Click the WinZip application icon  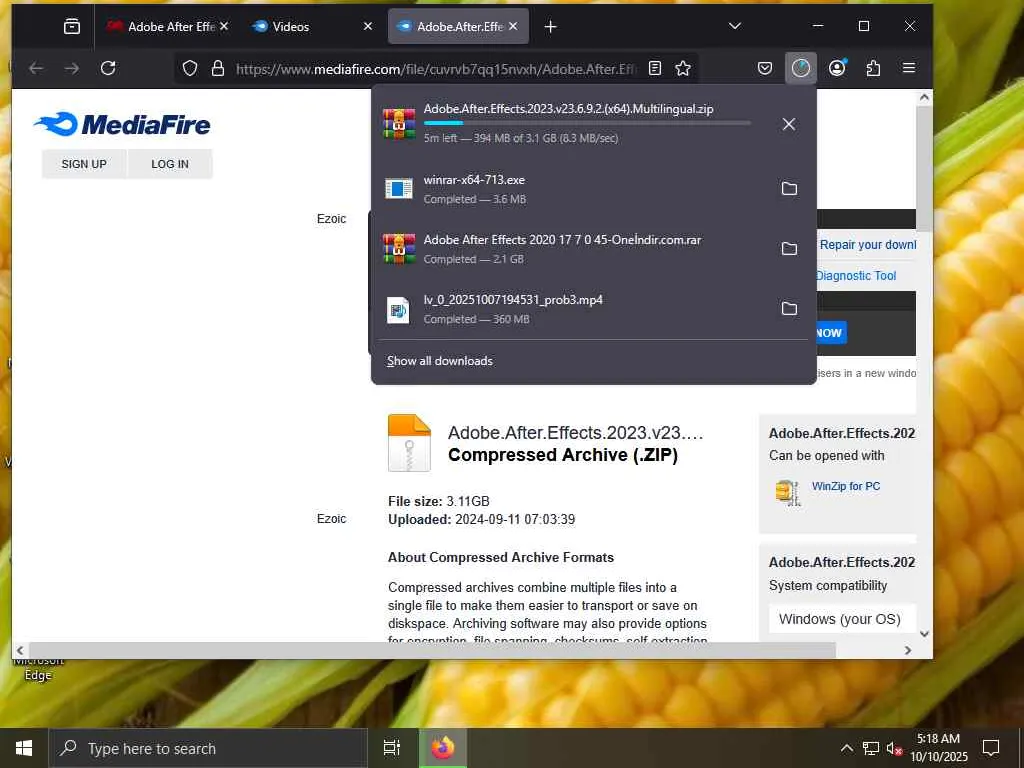(788, 492)
